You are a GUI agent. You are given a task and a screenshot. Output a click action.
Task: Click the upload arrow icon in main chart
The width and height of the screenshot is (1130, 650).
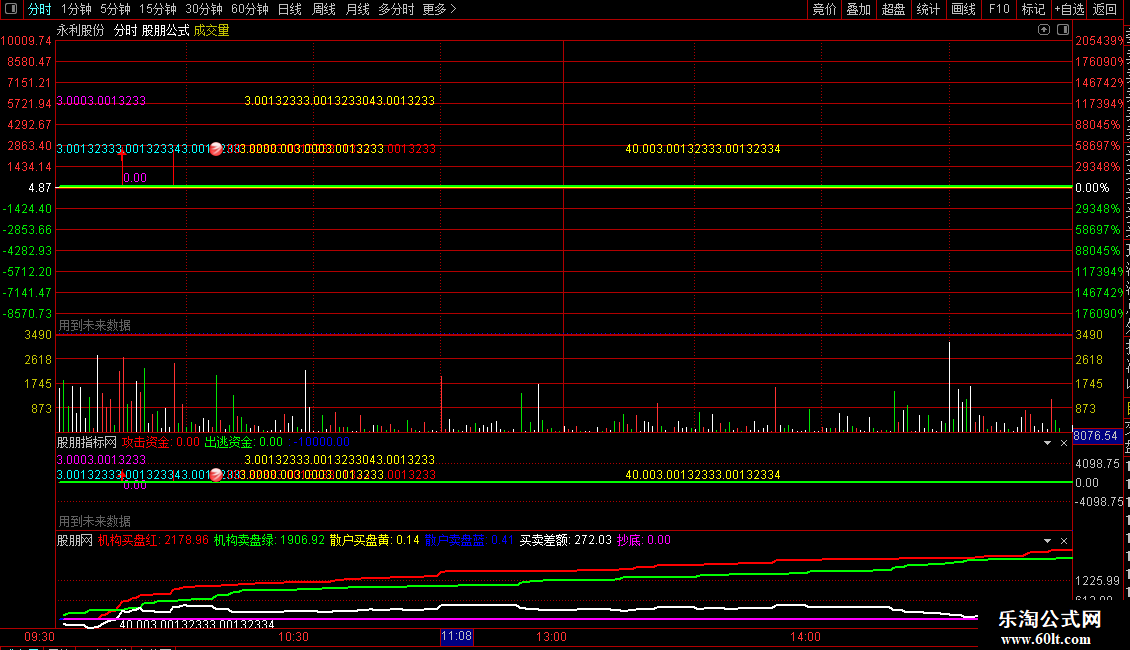click(x=1044, y=30)
